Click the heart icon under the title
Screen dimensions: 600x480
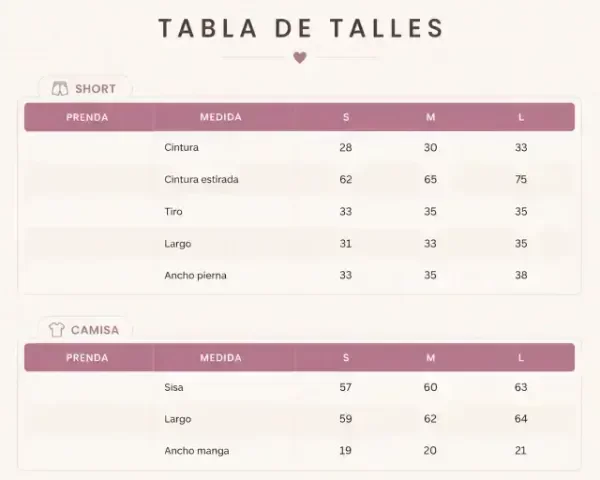tap(300, 57)
